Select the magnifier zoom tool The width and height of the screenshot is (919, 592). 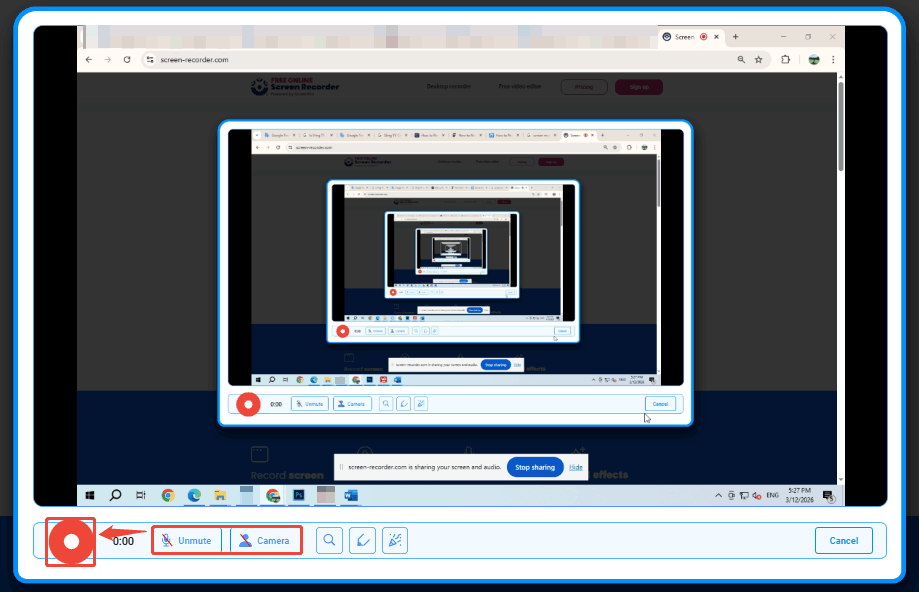pos(328,540)
